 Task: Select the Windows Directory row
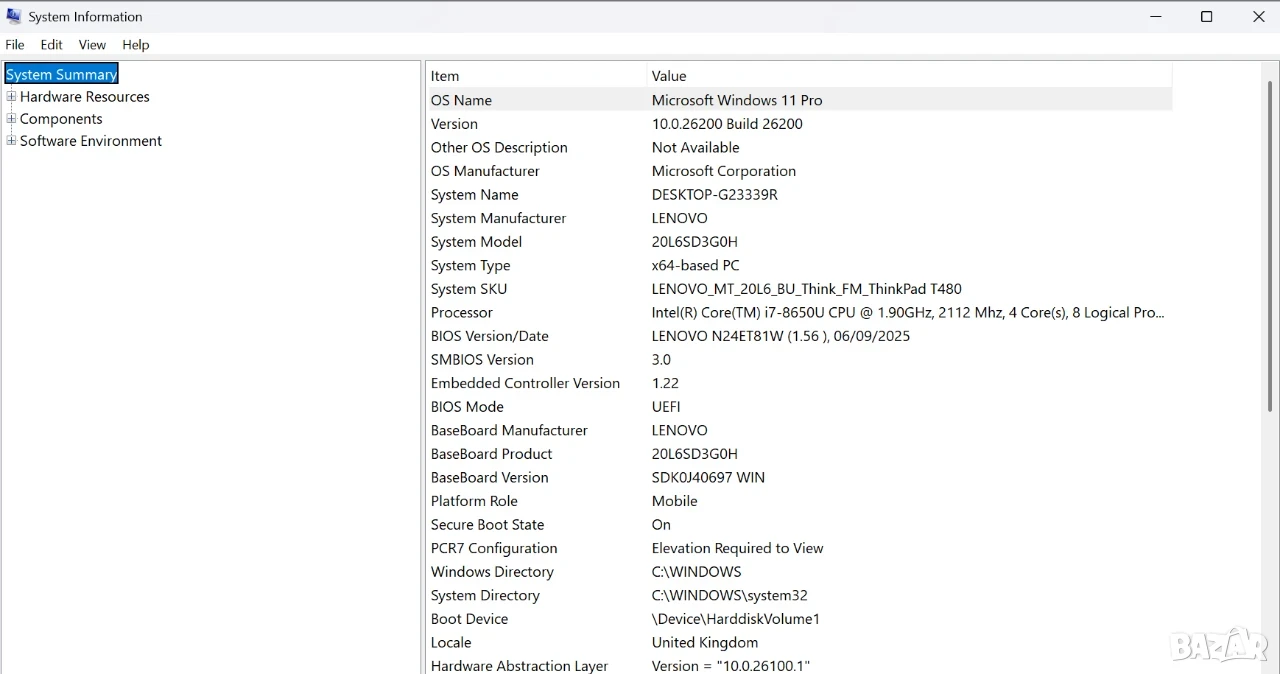click(799, 572)
